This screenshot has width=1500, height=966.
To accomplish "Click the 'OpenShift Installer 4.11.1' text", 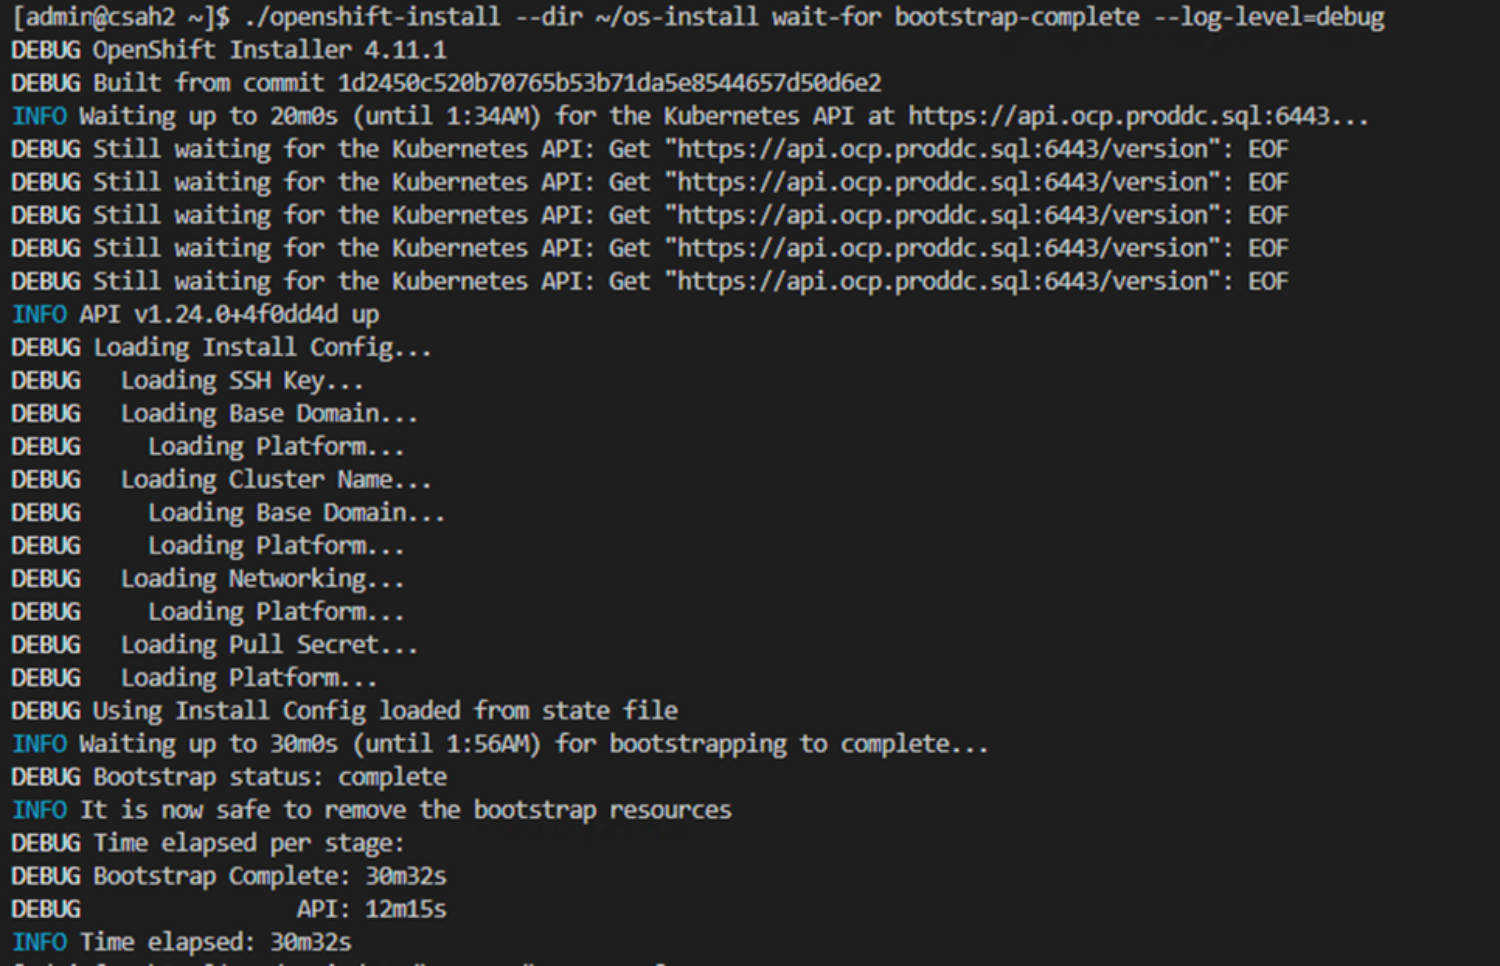I will coord(270,50).
